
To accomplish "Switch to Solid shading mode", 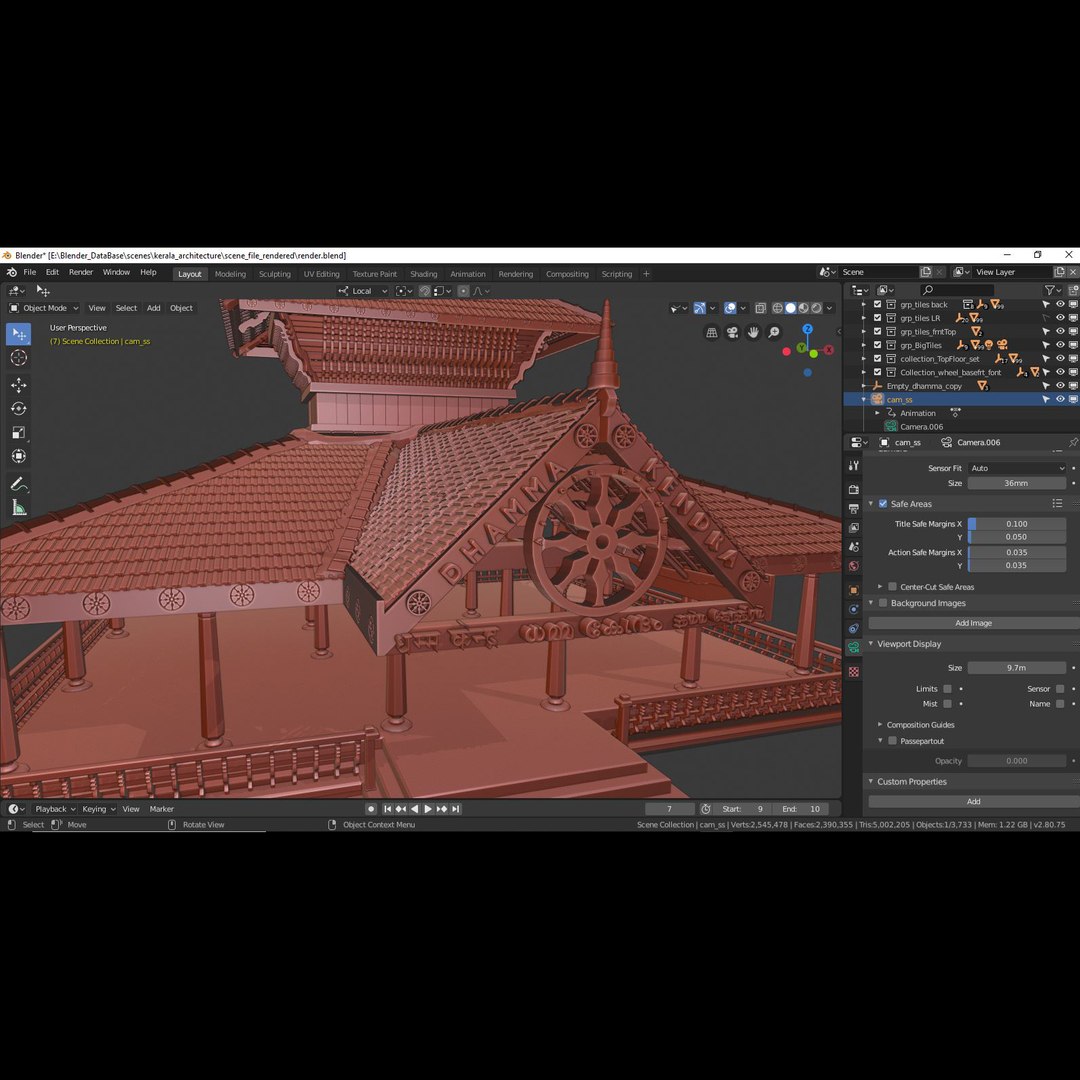I will tap(791, 308).
